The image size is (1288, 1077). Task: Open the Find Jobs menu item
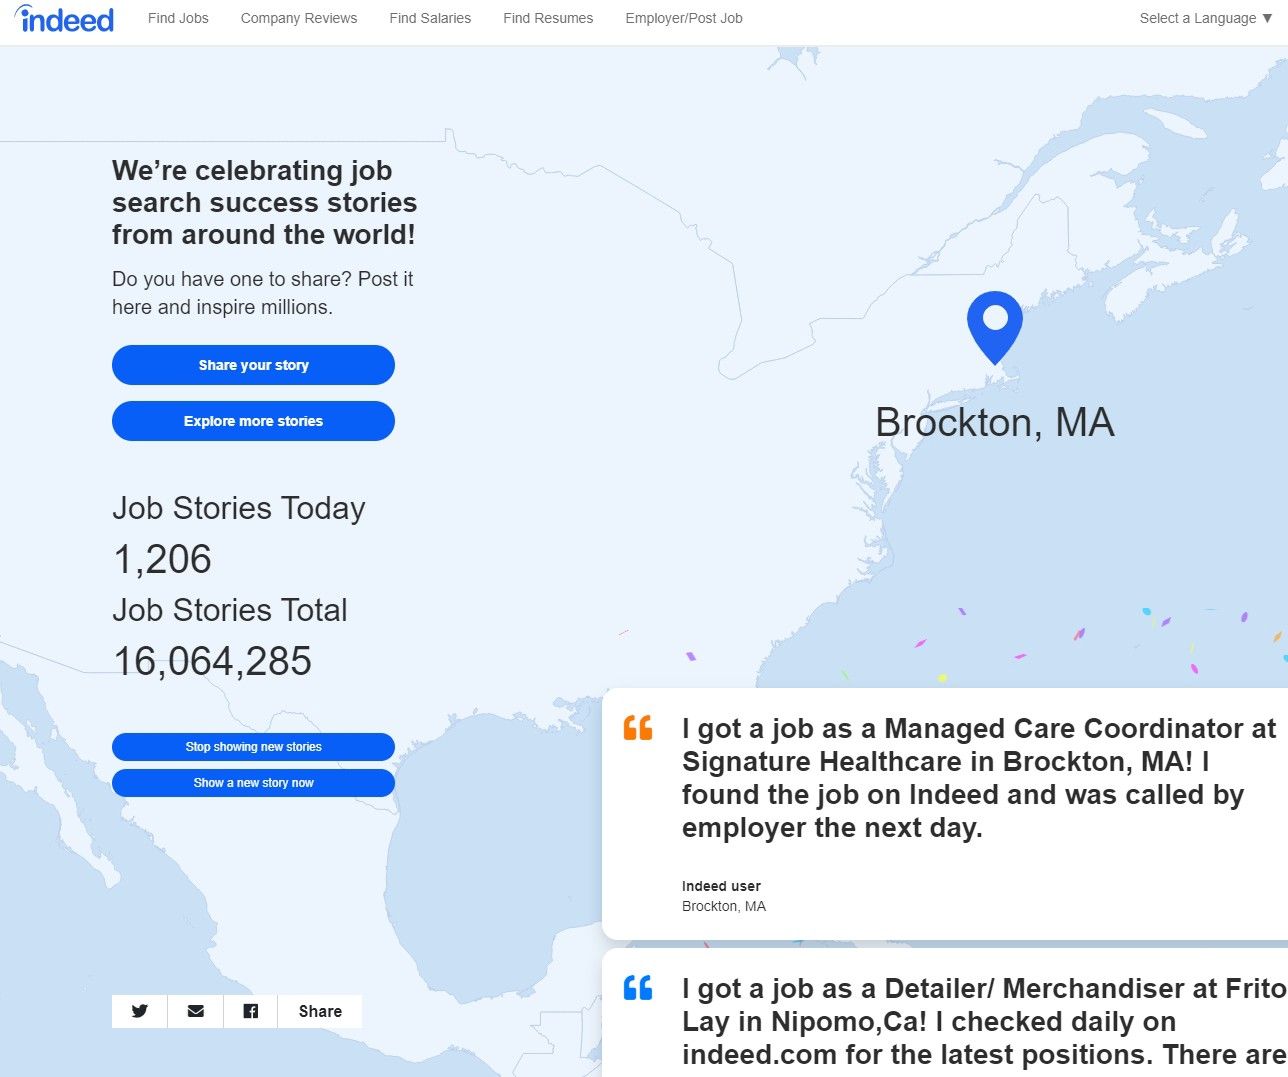click(x=178, y=17)
